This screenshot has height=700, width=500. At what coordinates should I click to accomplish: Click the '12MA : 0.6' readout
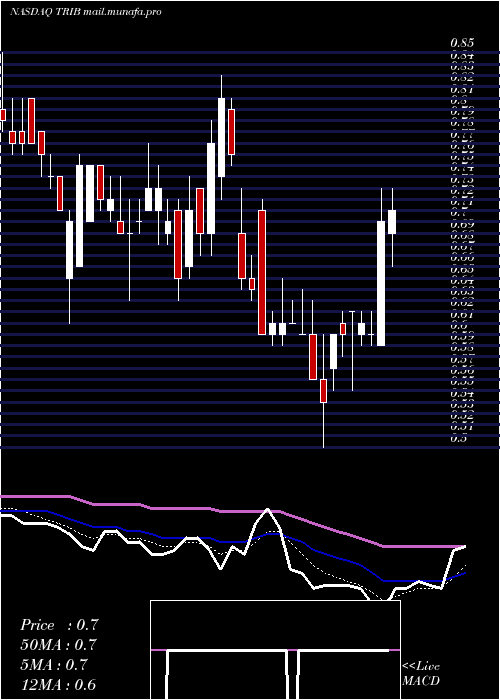[58, 685]
